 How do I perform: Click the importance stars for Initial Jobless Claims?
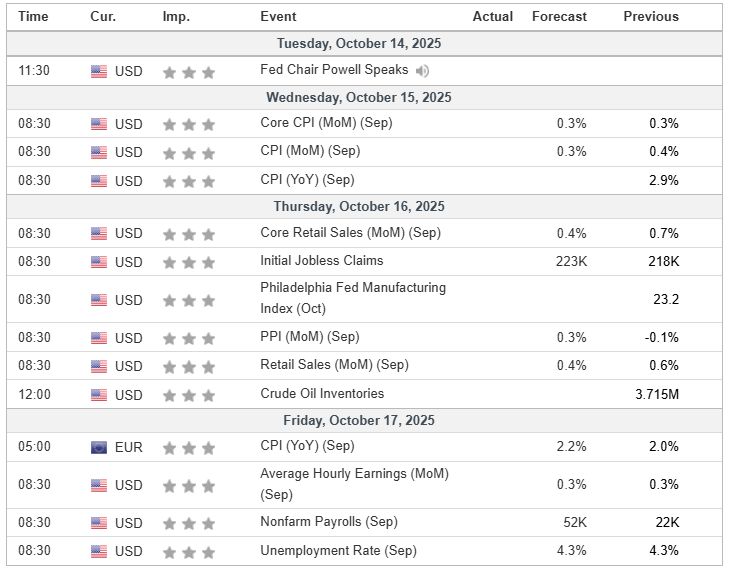click(x=189, y=262)
